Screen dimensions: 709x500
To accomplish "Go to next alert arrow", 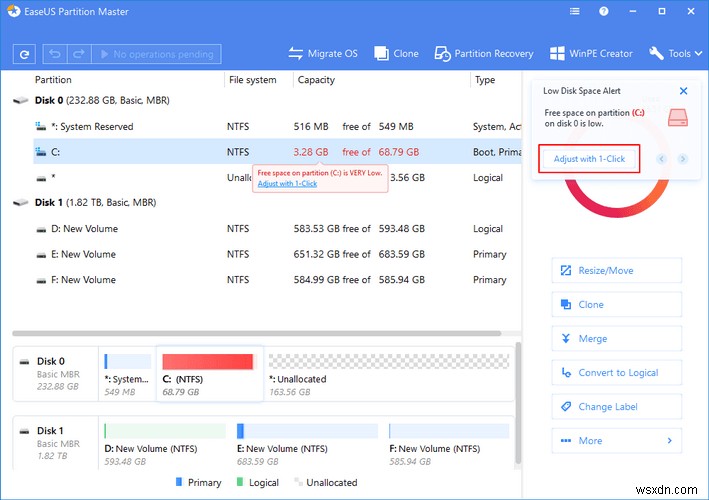I will click(682, 159).
